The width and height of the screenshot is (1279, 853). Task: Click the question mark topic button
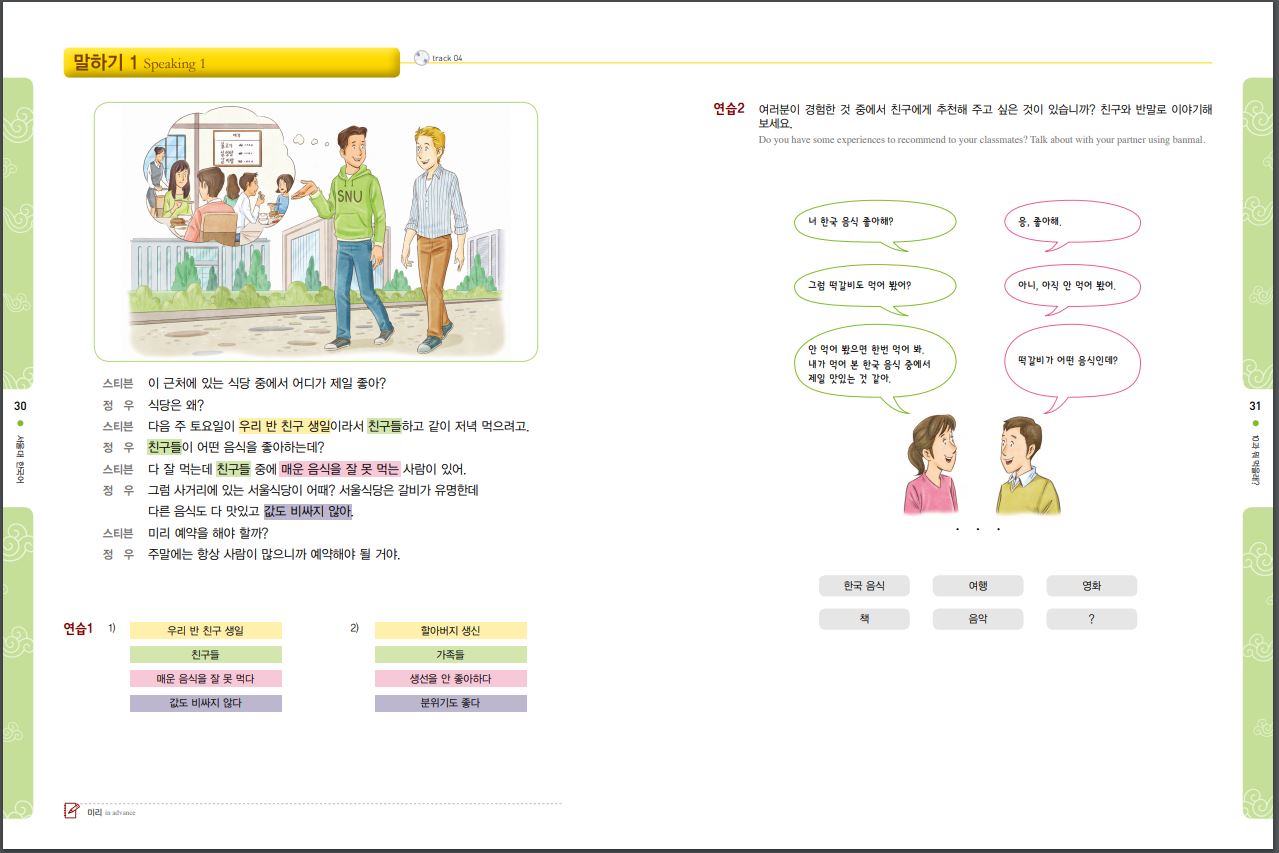pos(1091,619)
